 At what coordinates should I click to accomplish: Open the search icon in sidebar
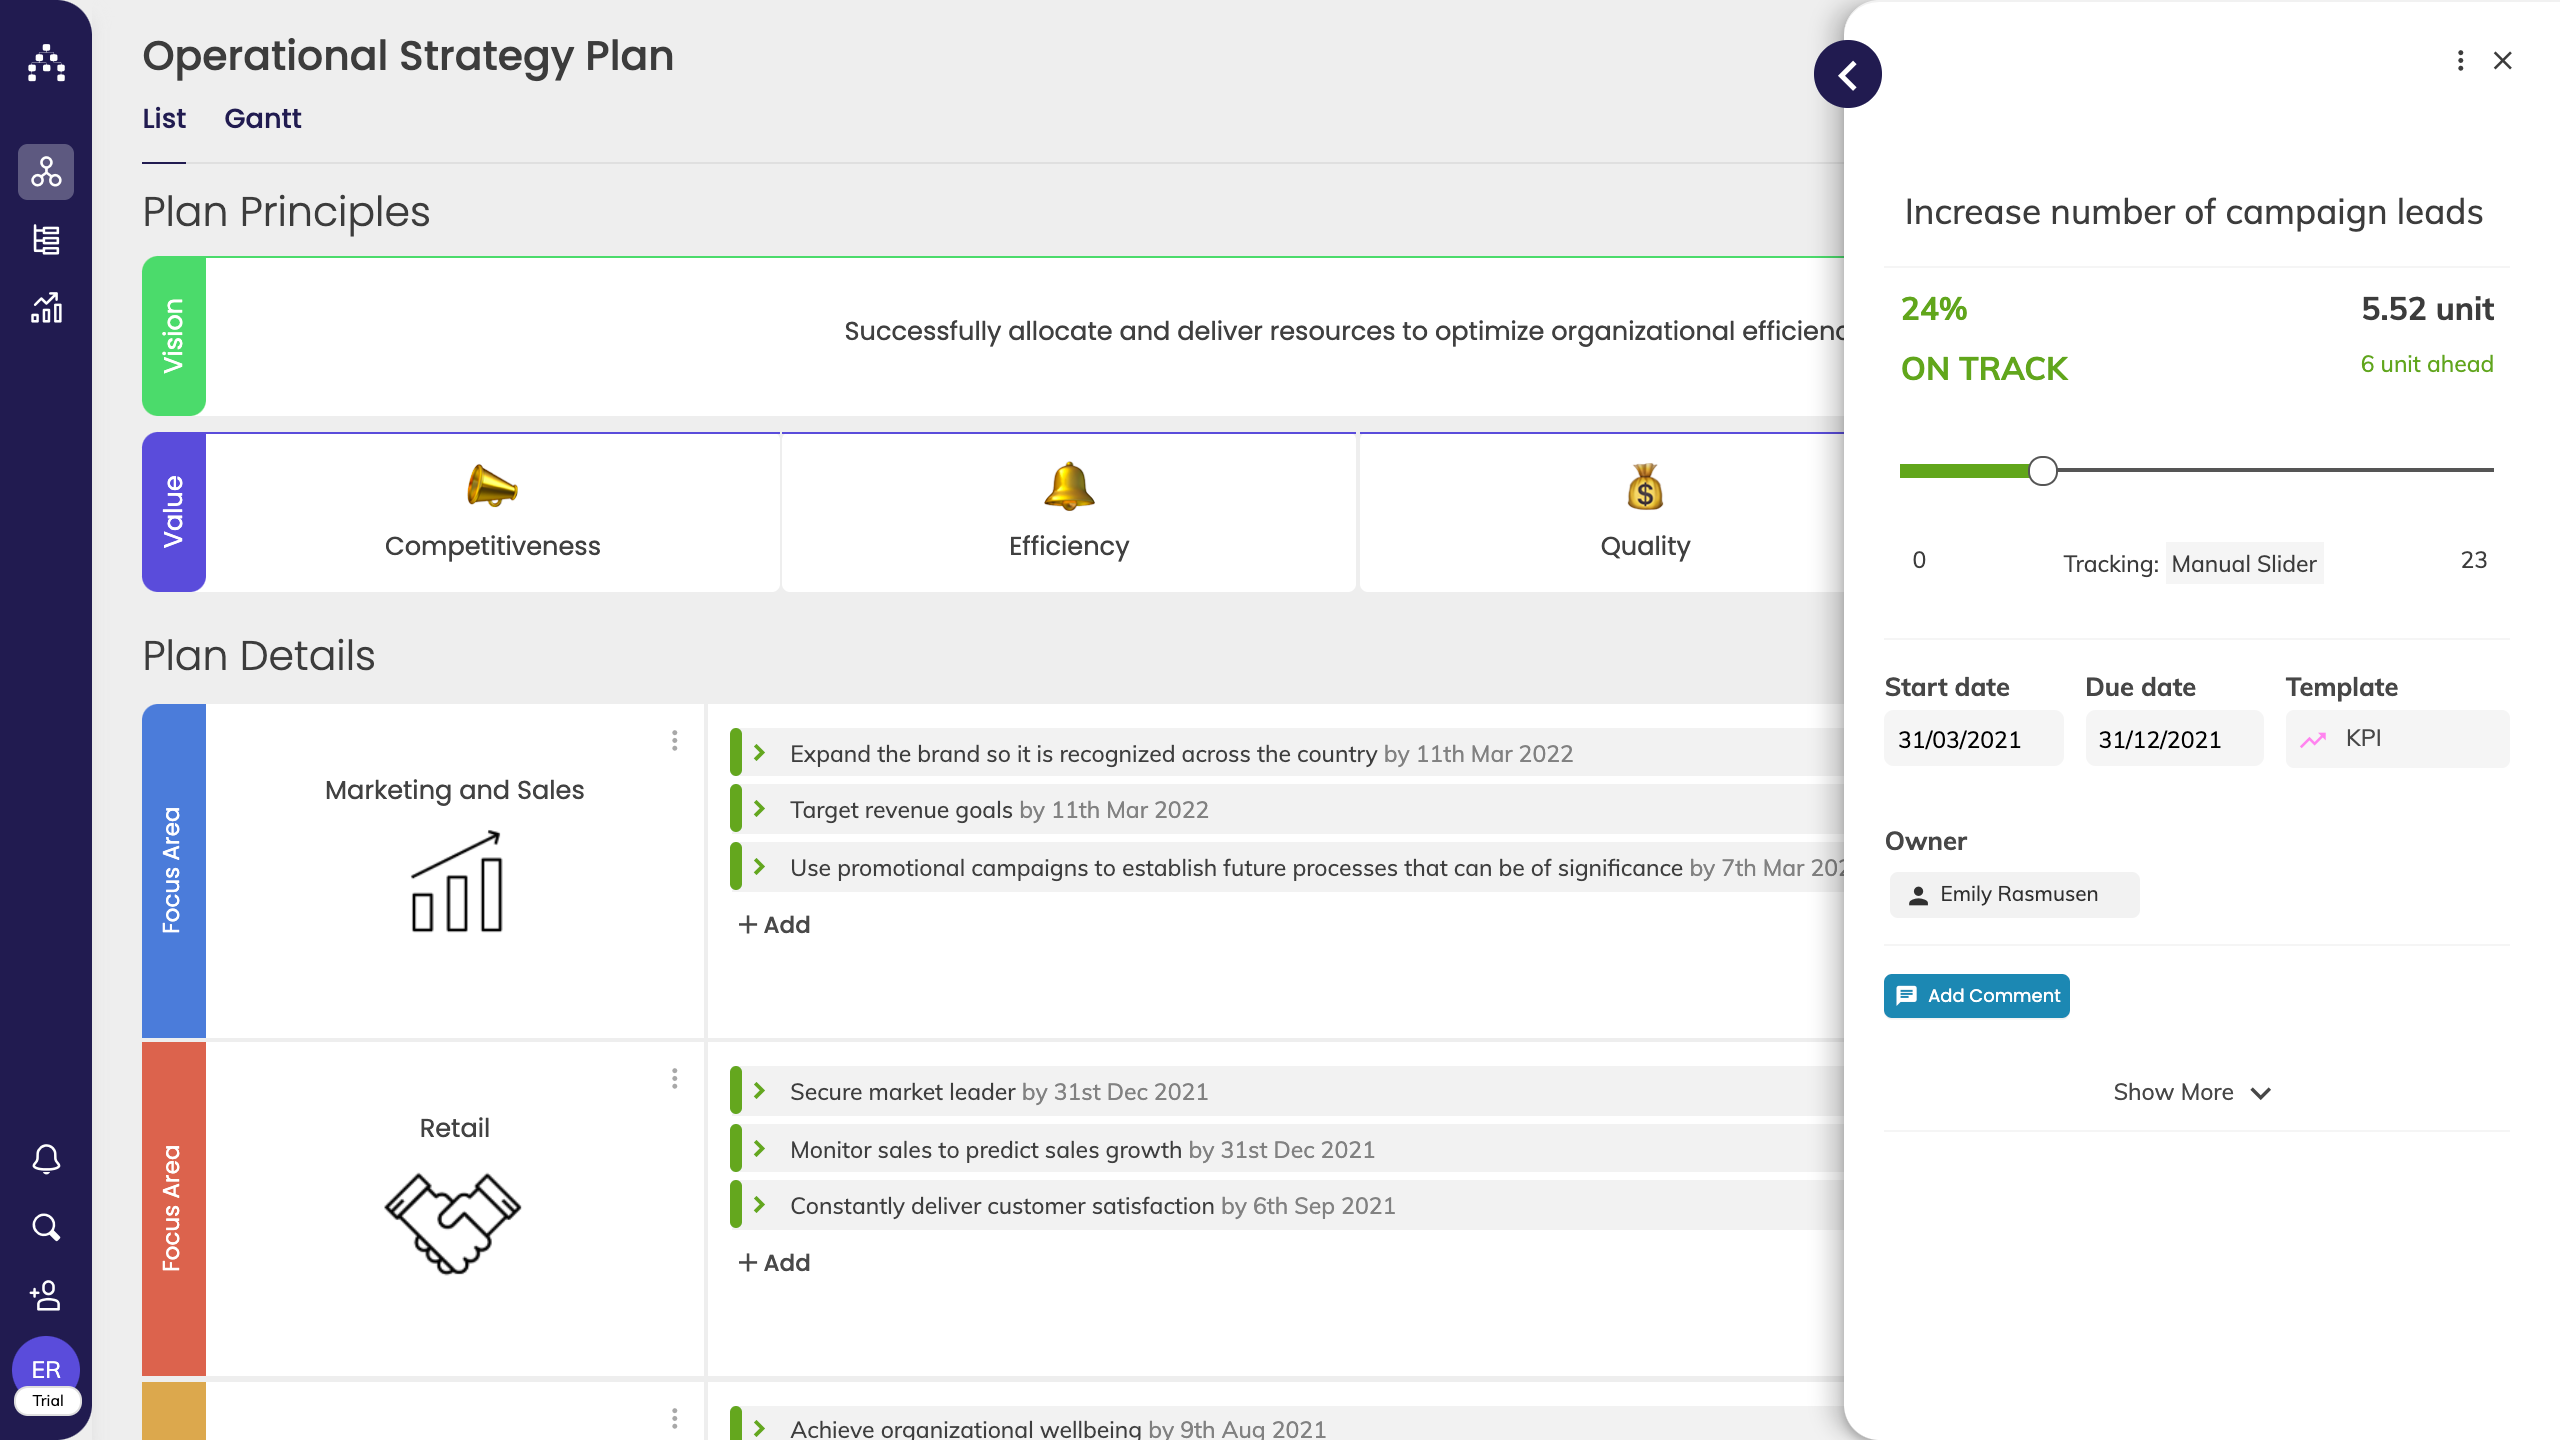click(x=46, y=1227)
